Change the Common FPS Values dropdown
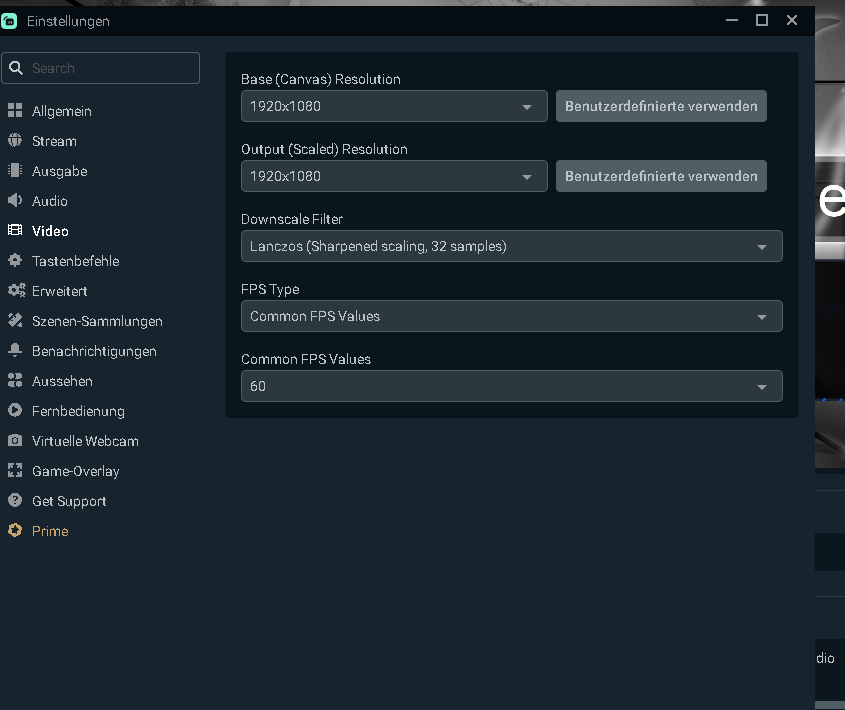The image size is (845, 710). (511, 386)
